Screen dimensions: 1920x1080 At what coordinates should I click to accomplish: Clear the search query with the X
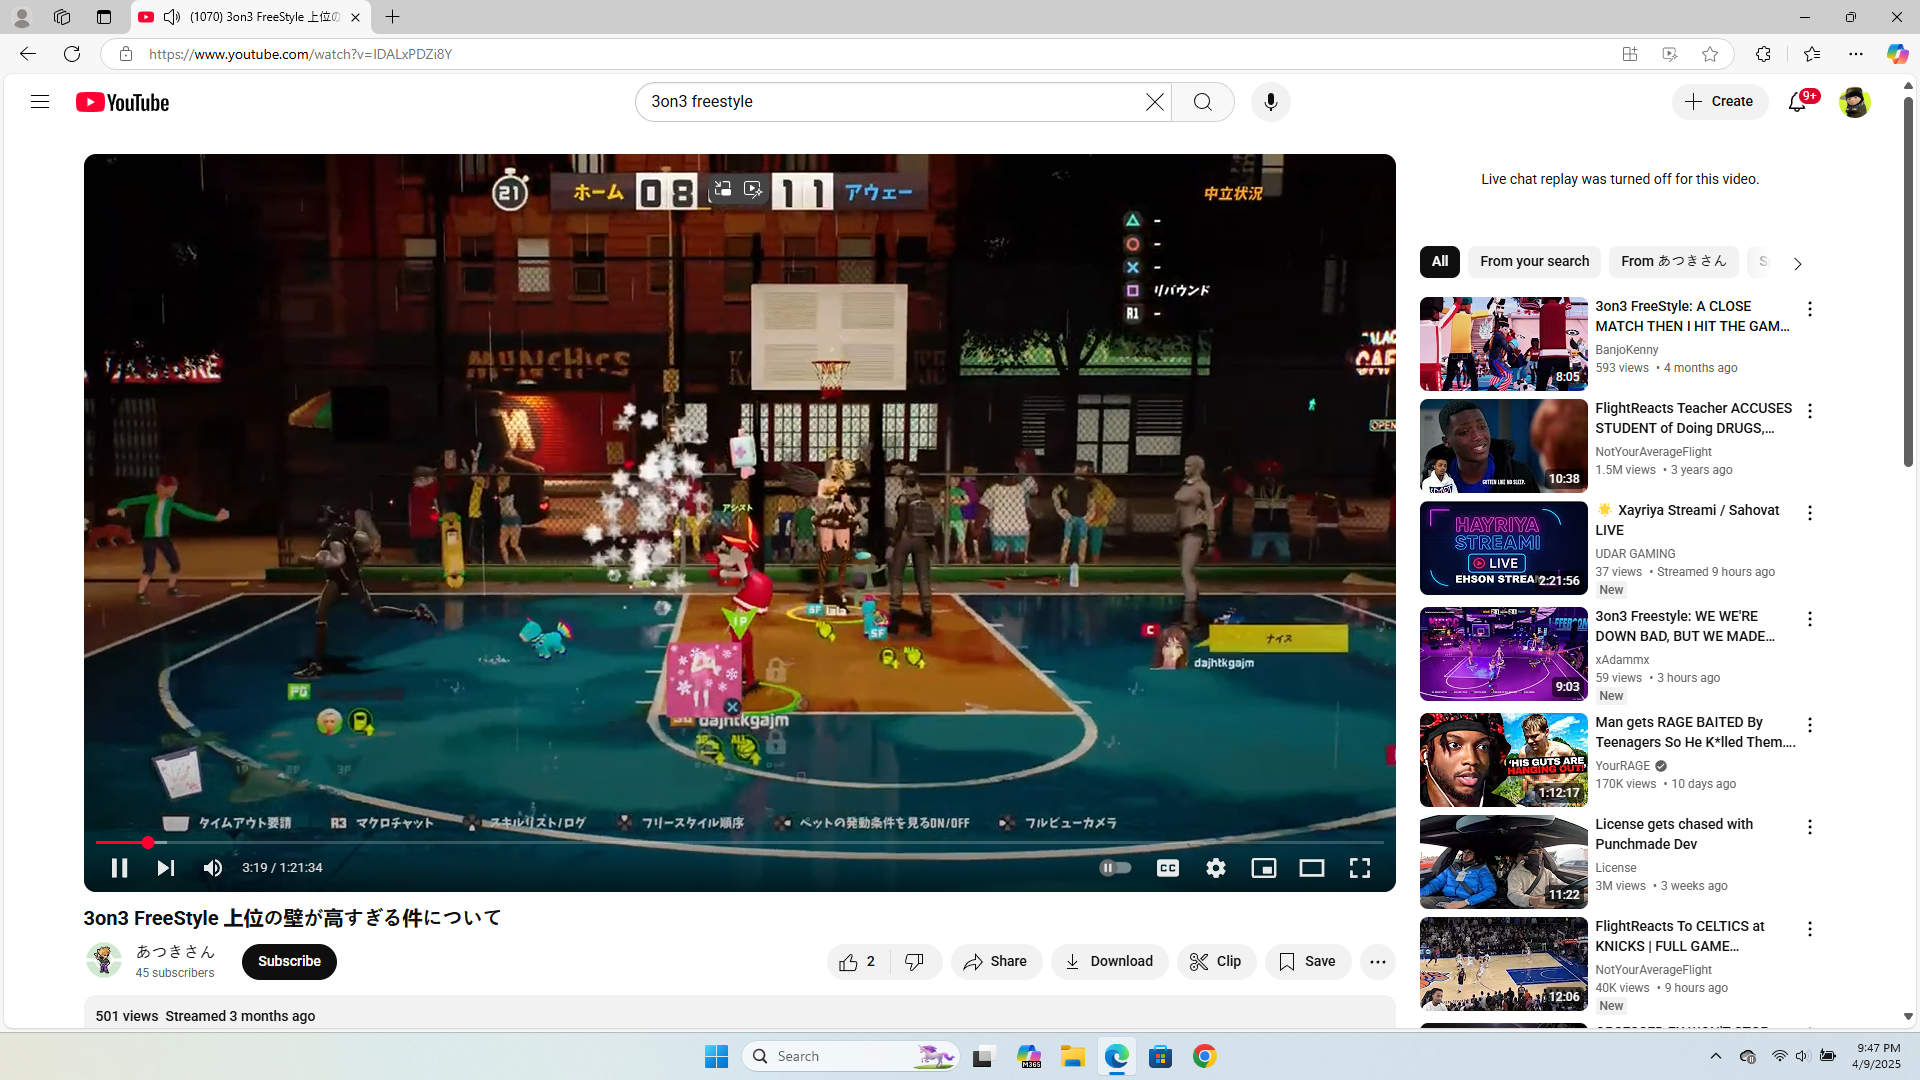pos(1155,102)
